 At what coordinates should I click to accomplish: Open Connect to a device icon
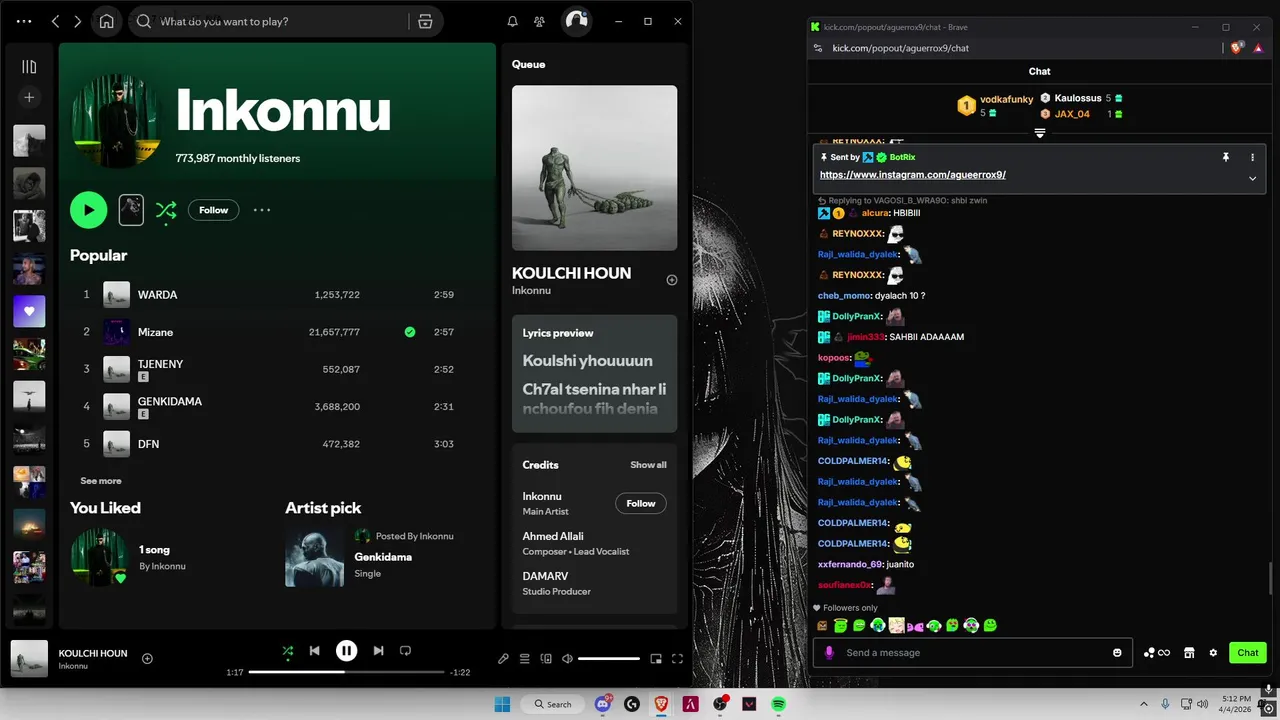click(x=546, y=658)
